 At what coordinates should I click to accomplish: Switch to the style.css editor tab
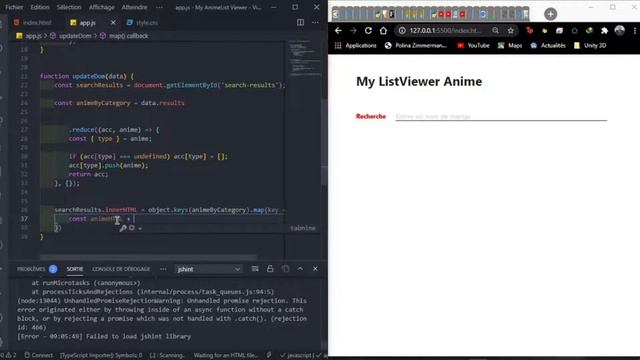142,23
